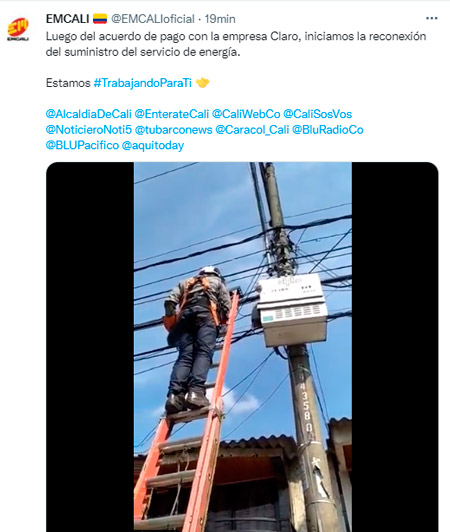Open the @aquitoday mention

pyautogui.click(x=153, y=145)
